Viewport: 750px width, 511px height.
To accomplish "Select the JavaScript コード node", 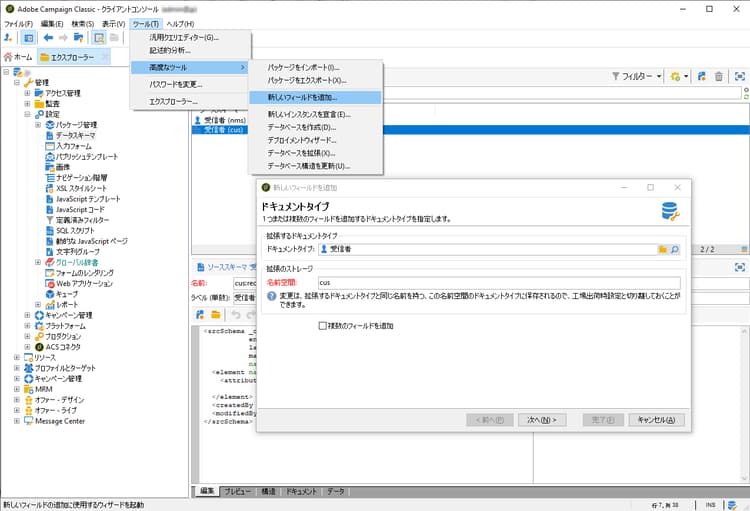I will click(75, 210).
